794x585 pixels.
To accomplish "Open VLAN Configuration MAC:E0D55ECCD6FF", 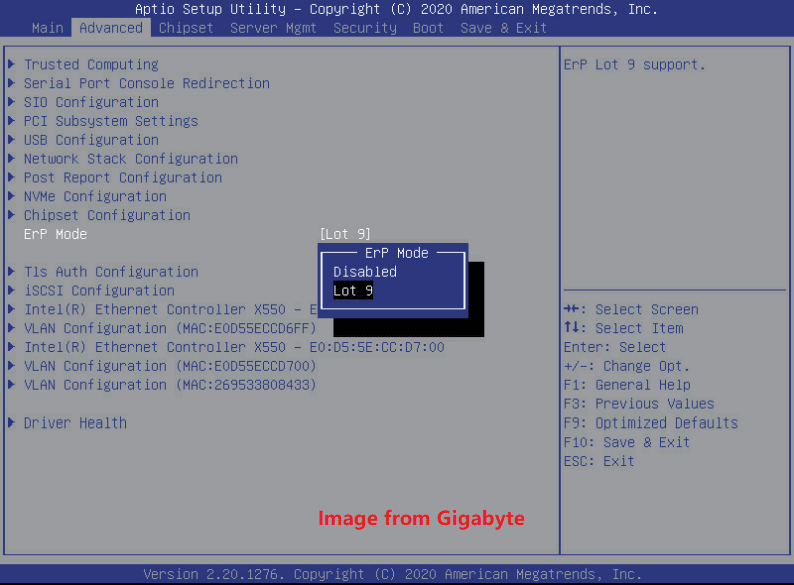I will coord(170,328).
